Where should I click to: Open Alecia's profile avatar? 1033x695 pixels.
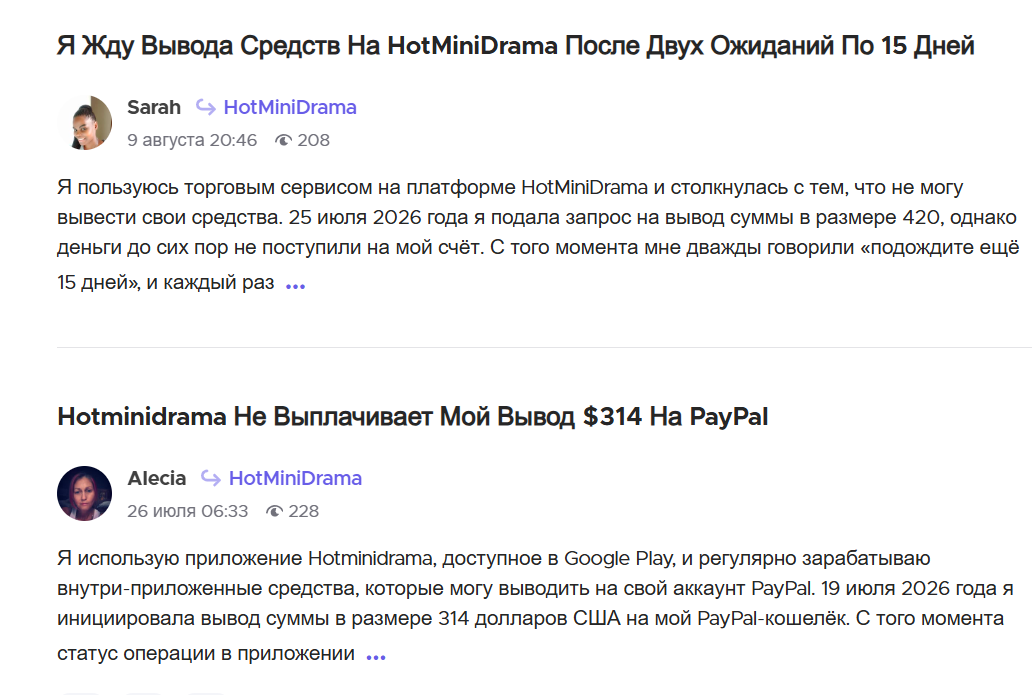click(84, 493)
